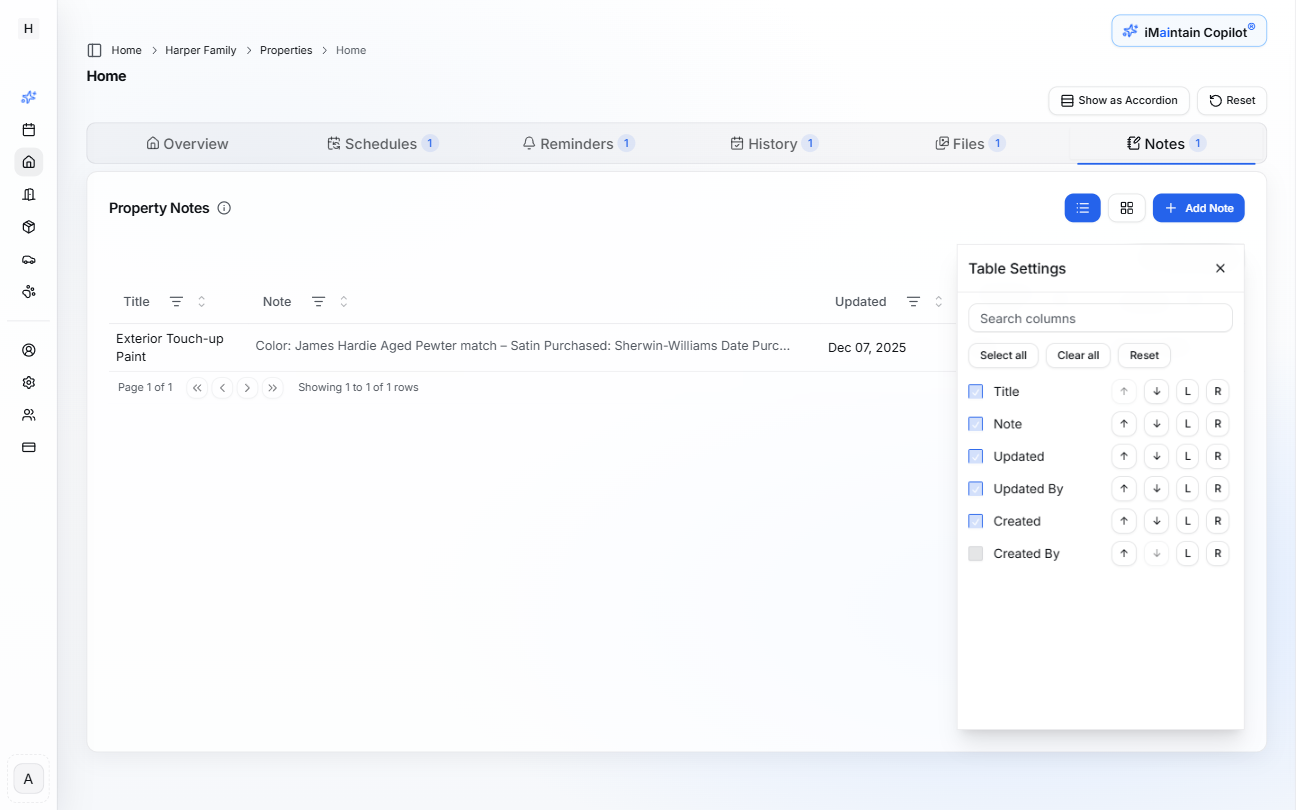Viewport: 1296px width, 810px height.
Task: Open the calendar icon in left sidebar
Action: (29, 130)
